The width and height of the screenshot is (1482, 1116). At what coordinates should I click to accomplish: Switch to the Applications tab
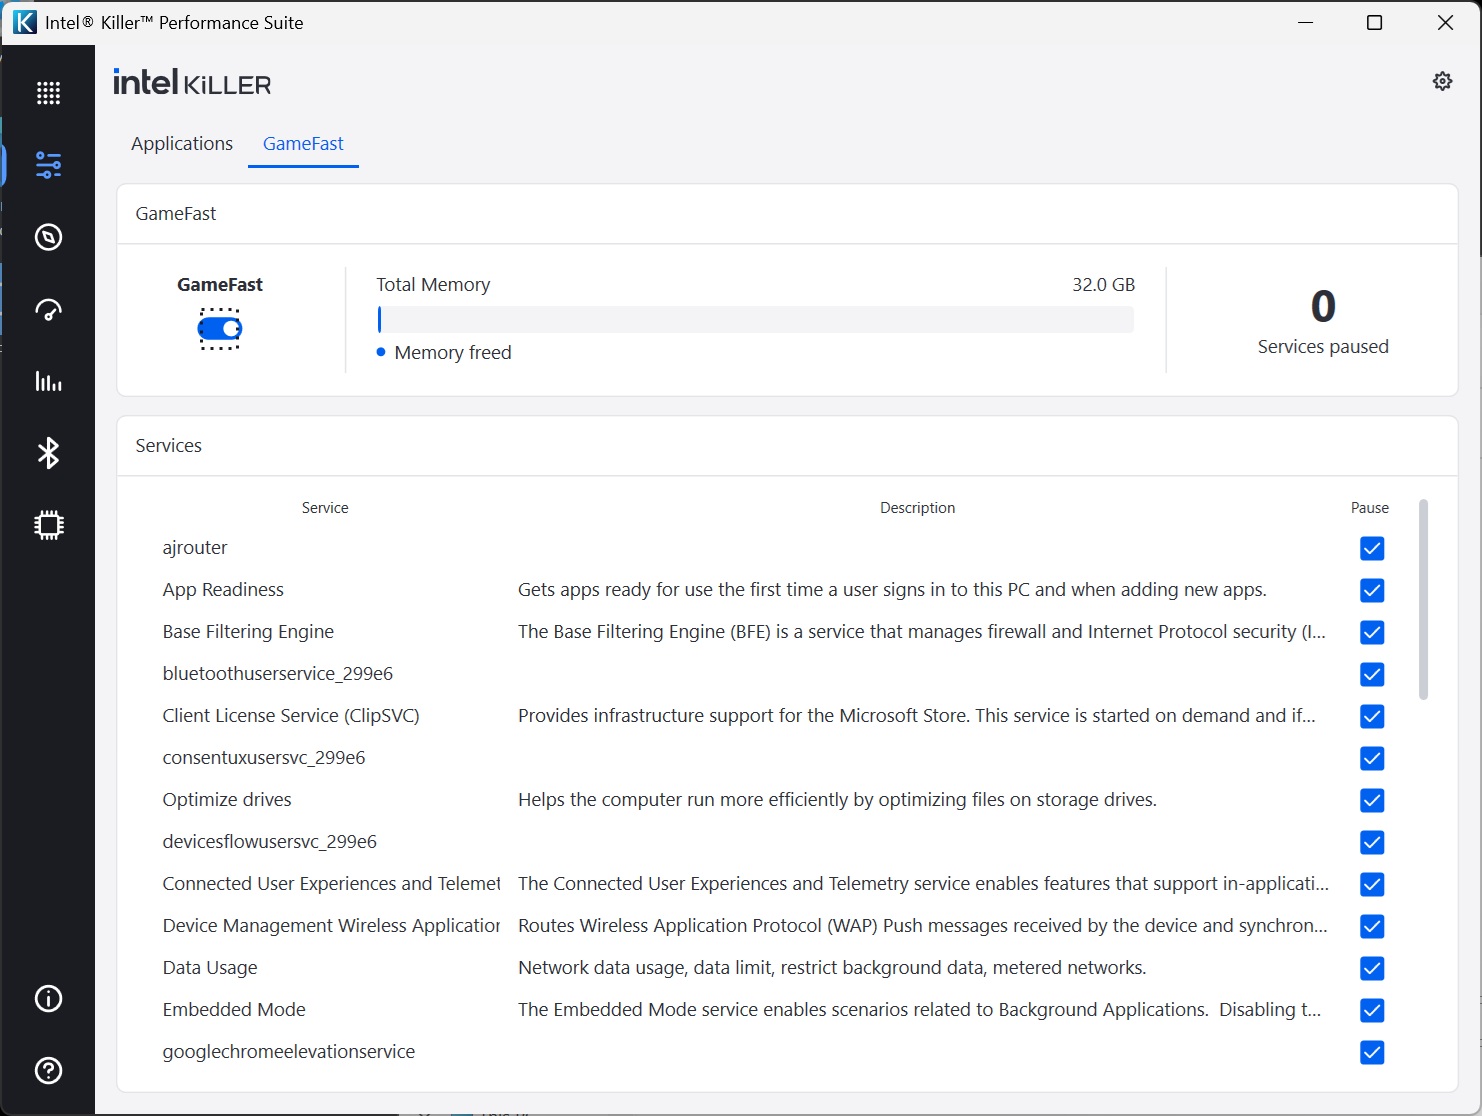click(182, 143)
